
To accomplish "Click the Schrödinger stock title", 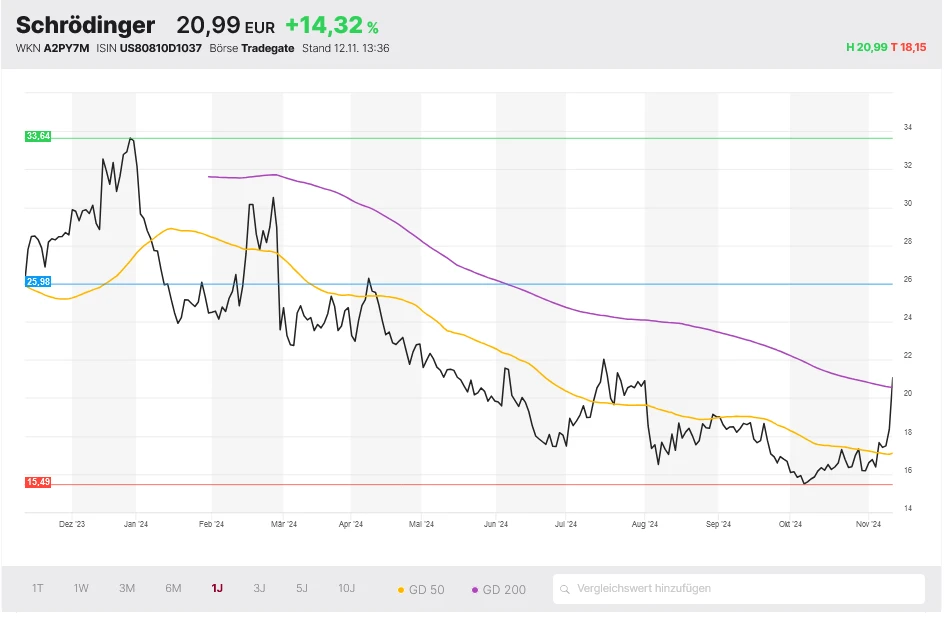I will point(86,26).
